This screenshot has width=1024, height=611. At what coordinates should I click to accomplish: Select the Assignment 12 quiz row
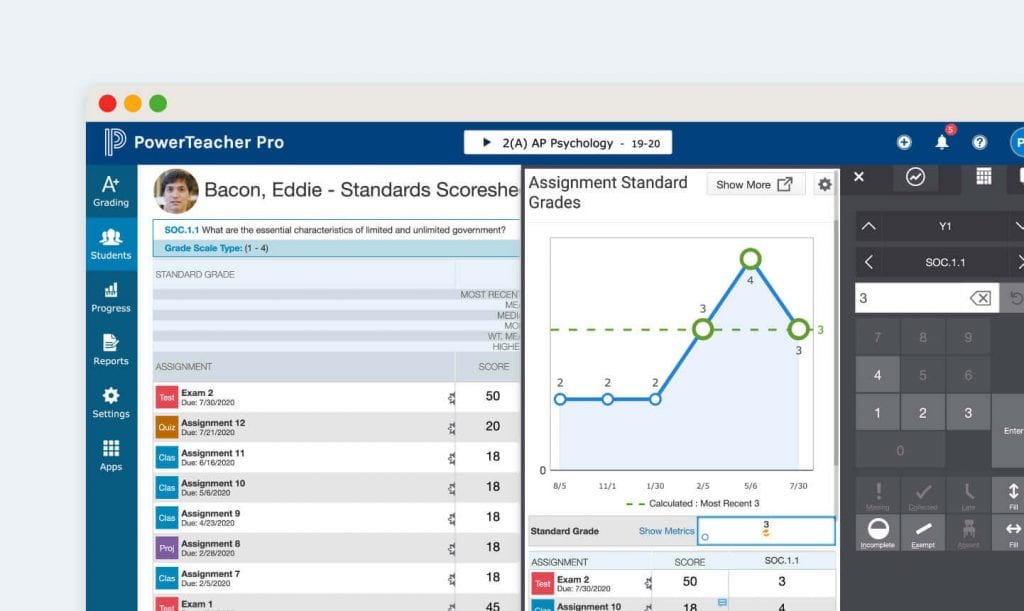pos(336,428)
